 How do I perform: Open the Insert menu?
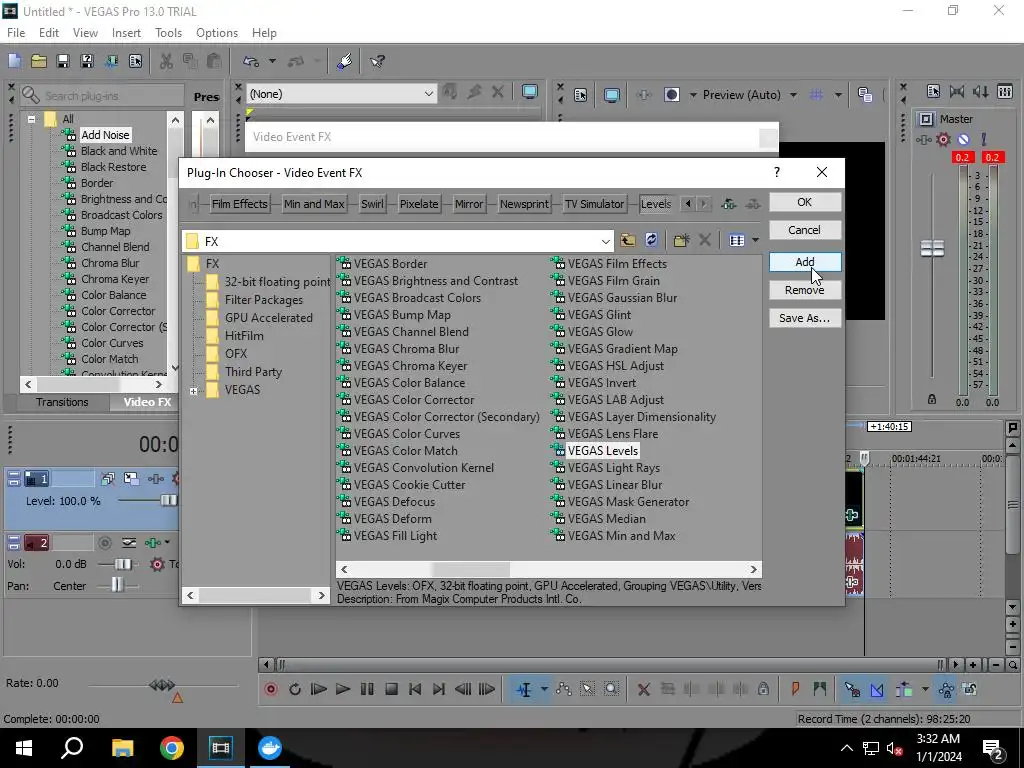click(126, 33)
